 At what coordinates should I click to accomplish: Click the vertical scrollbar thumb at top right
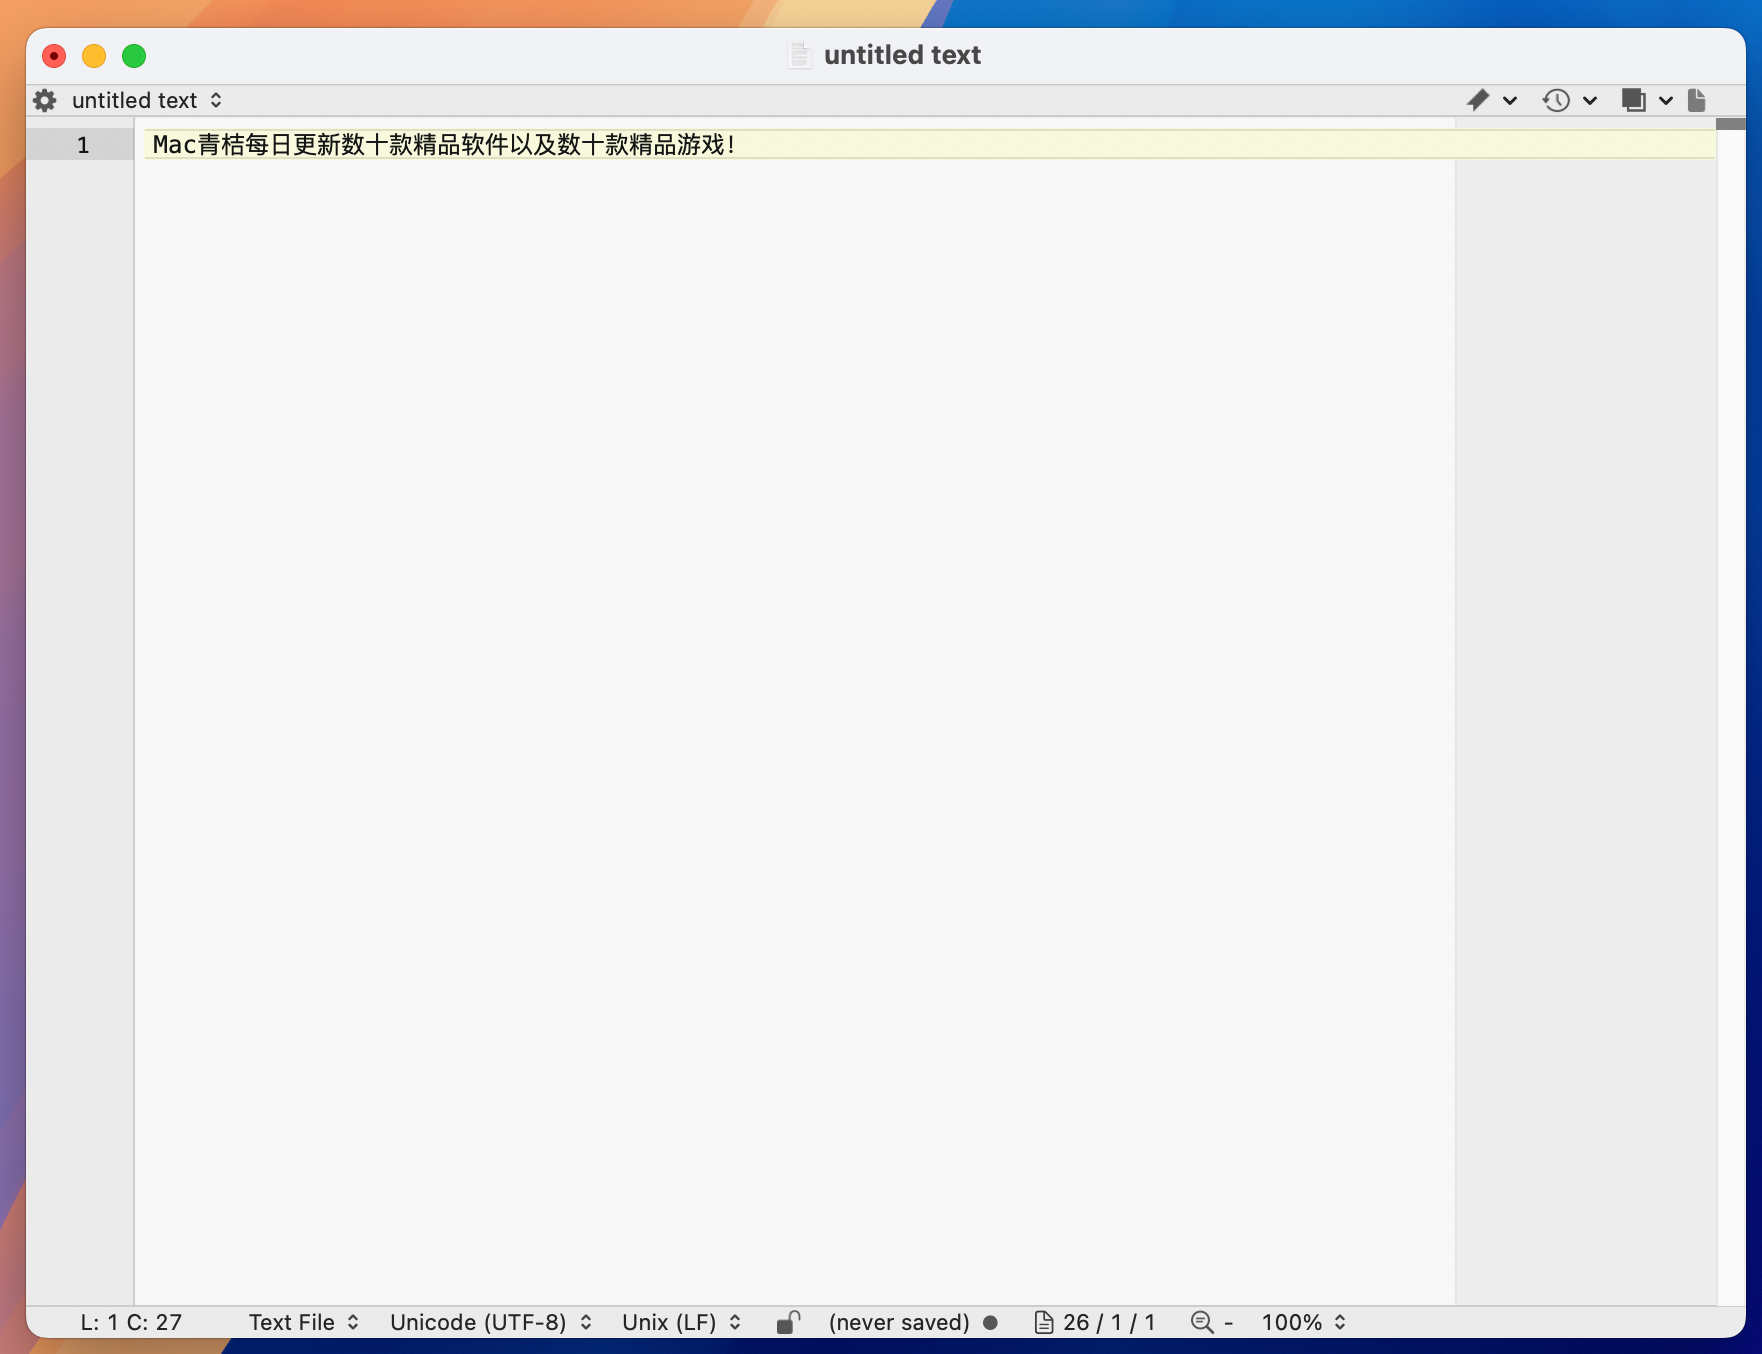(1730, 124)
